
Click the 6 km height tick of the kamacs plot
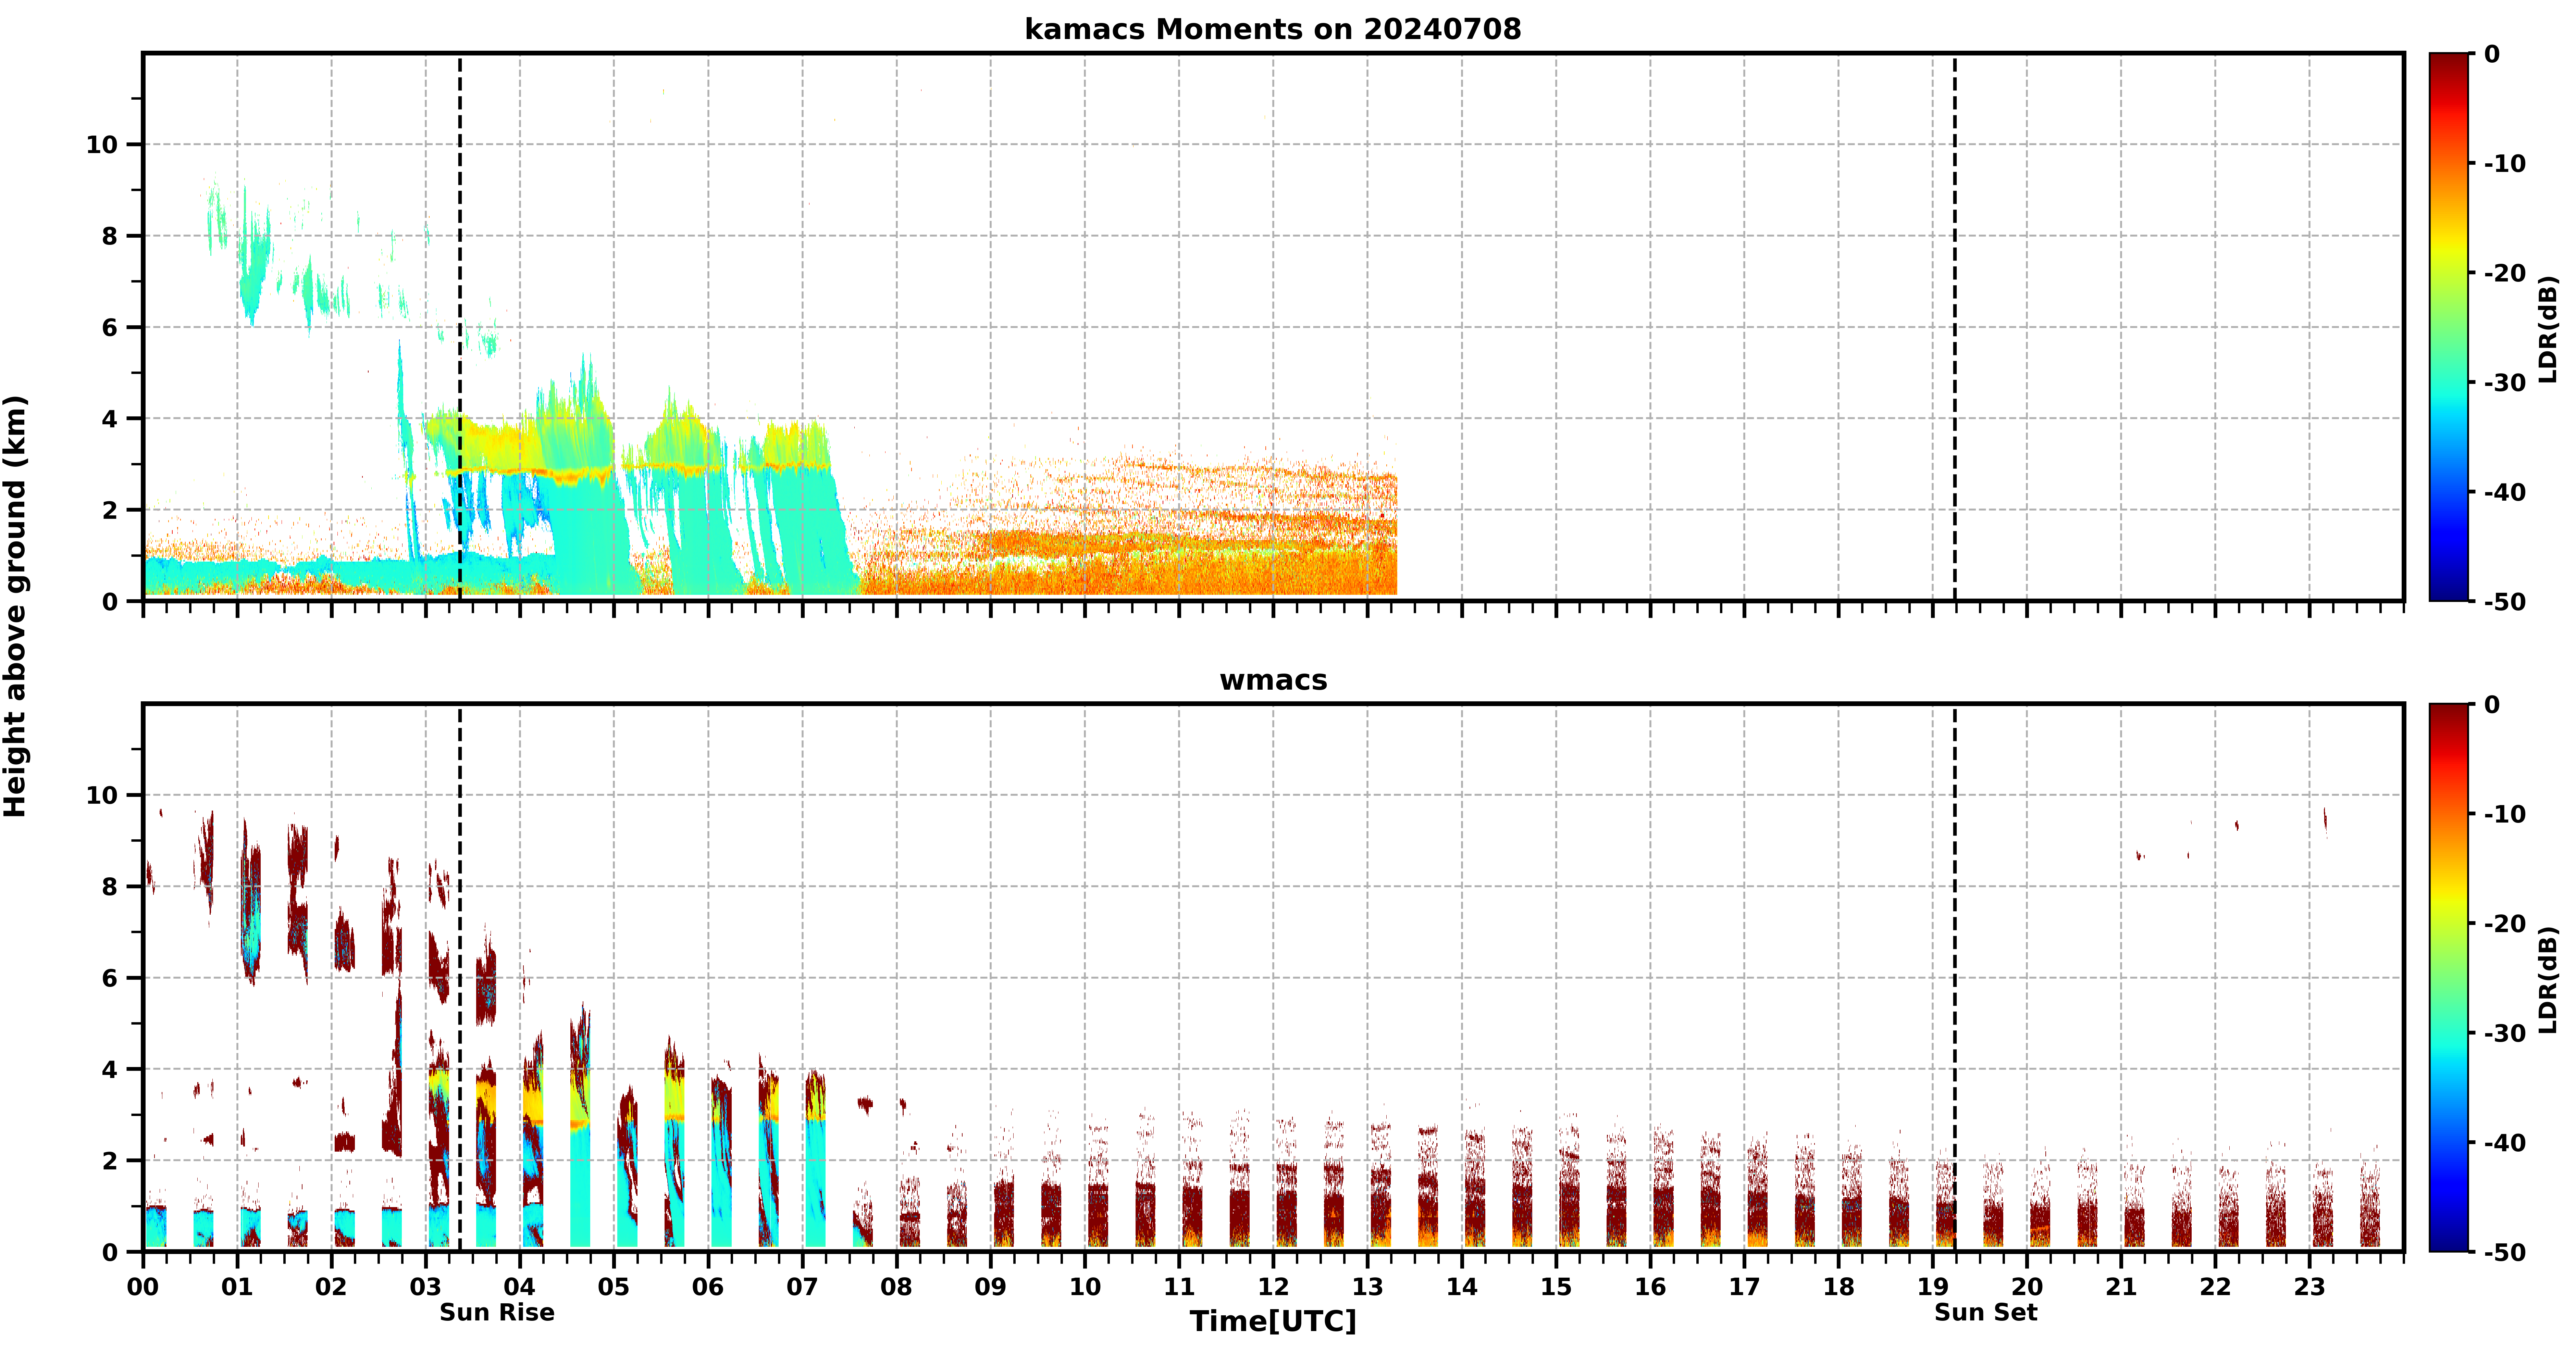(x=110, y=328)
